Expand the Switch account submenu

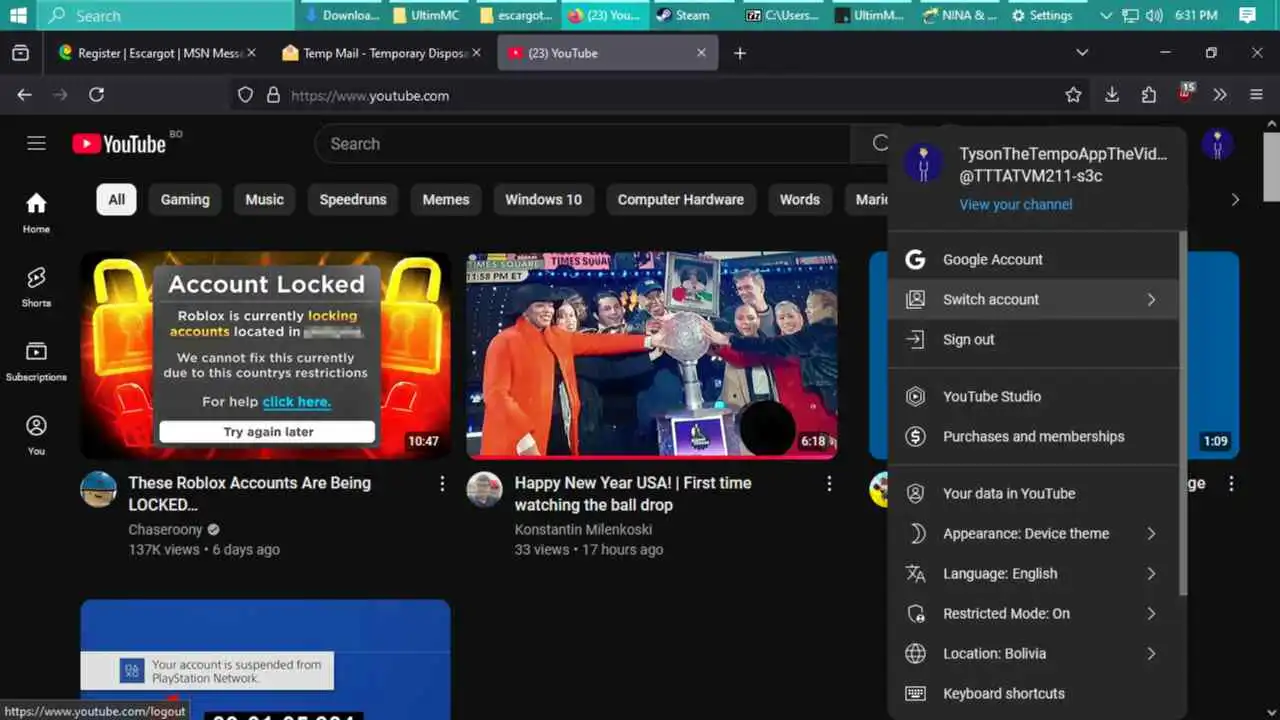[1034, 299]
